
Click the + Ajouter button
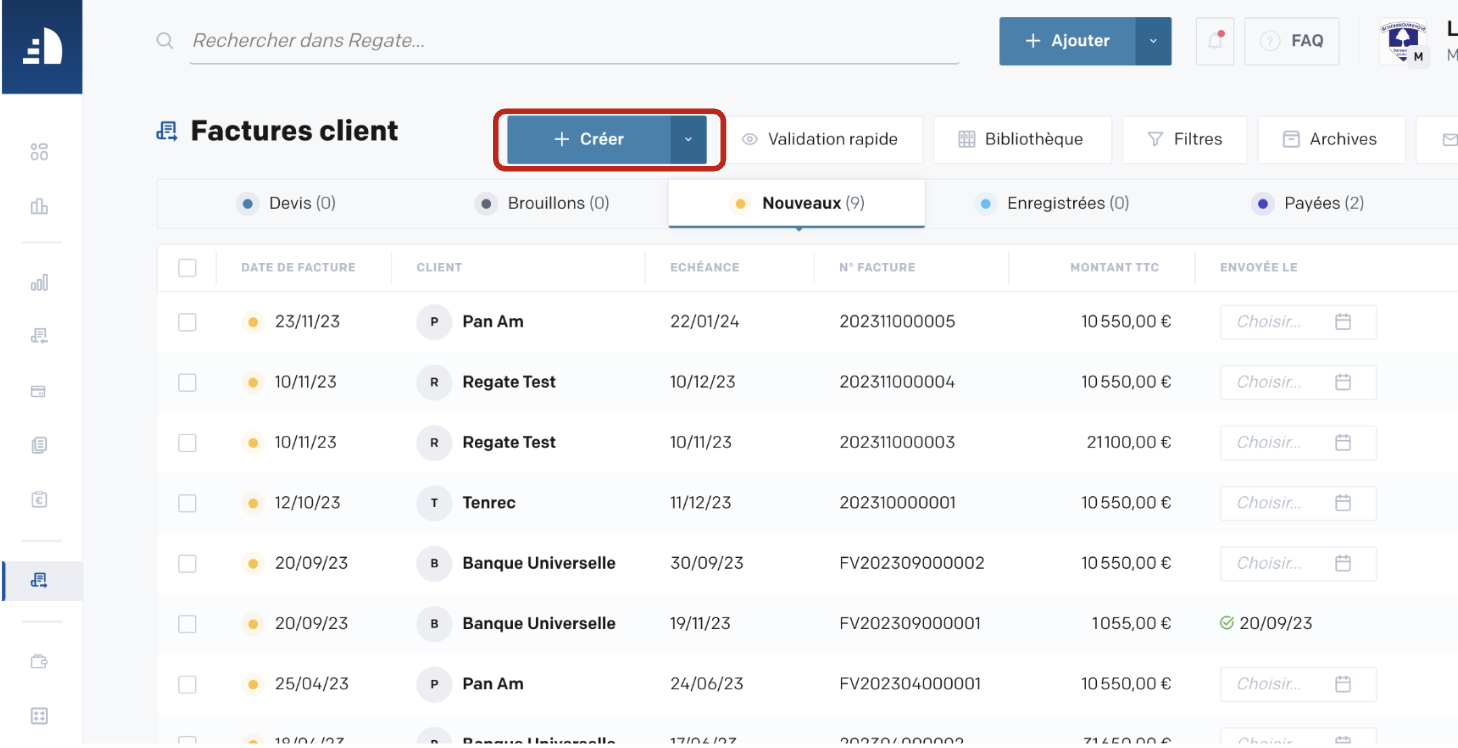[1067, 41]
